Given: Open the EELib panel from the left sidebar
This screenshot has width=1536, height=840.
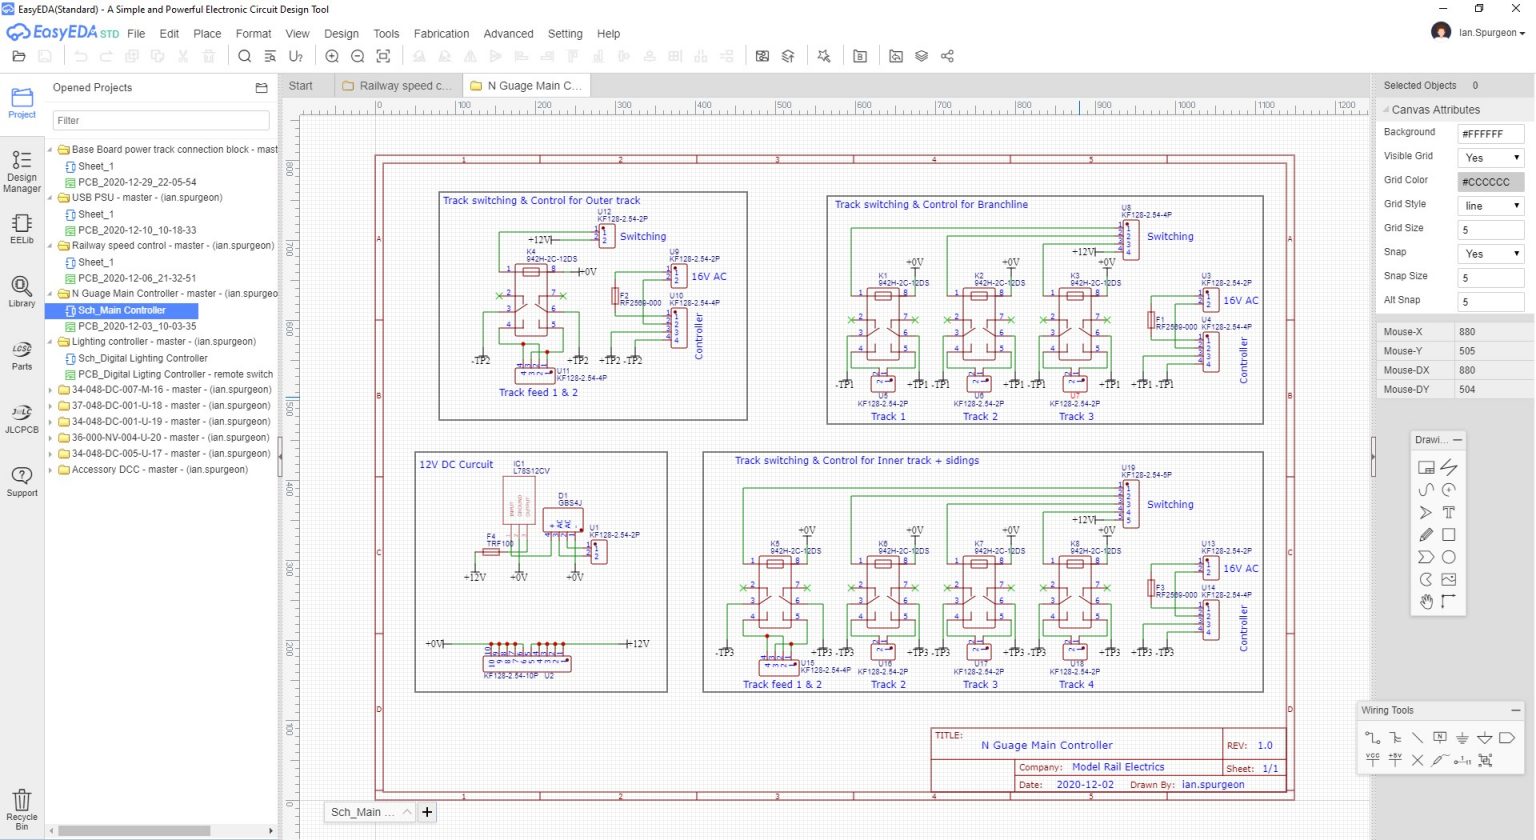Looking at the screenshot, I should [21, 231].
